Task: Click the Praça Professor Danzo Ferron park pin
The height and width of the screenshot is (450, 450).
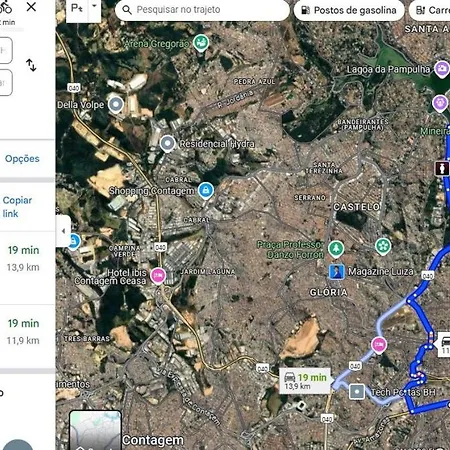Action: pyautogui.click(x=336, y=249)
